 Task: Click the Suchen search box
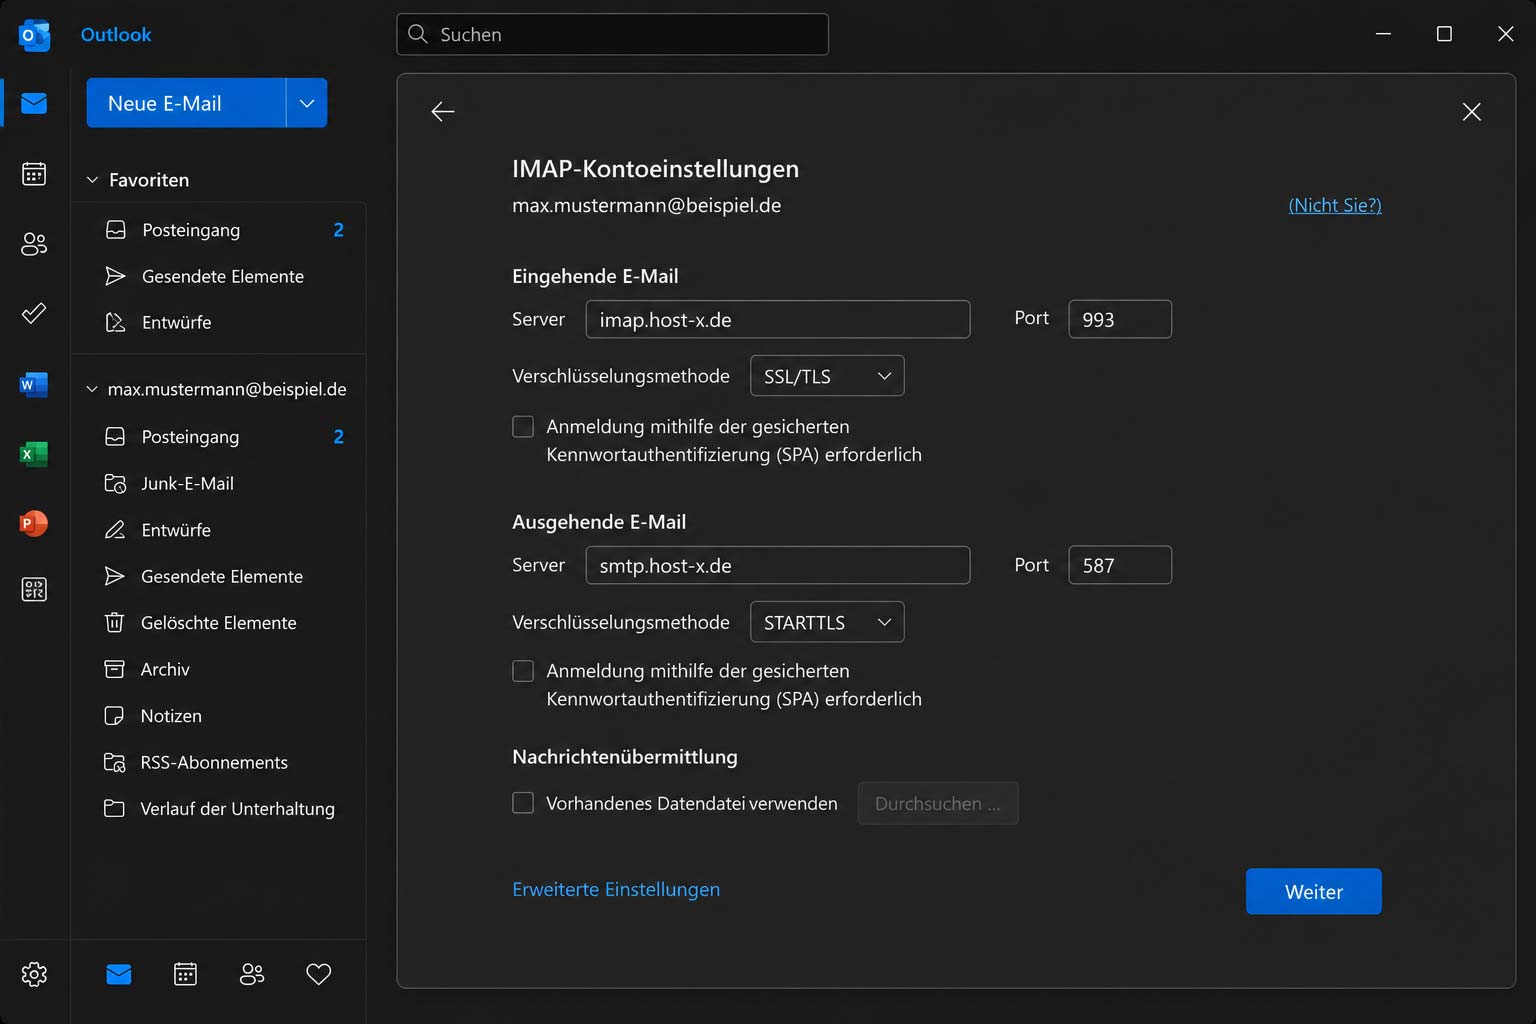613,34
